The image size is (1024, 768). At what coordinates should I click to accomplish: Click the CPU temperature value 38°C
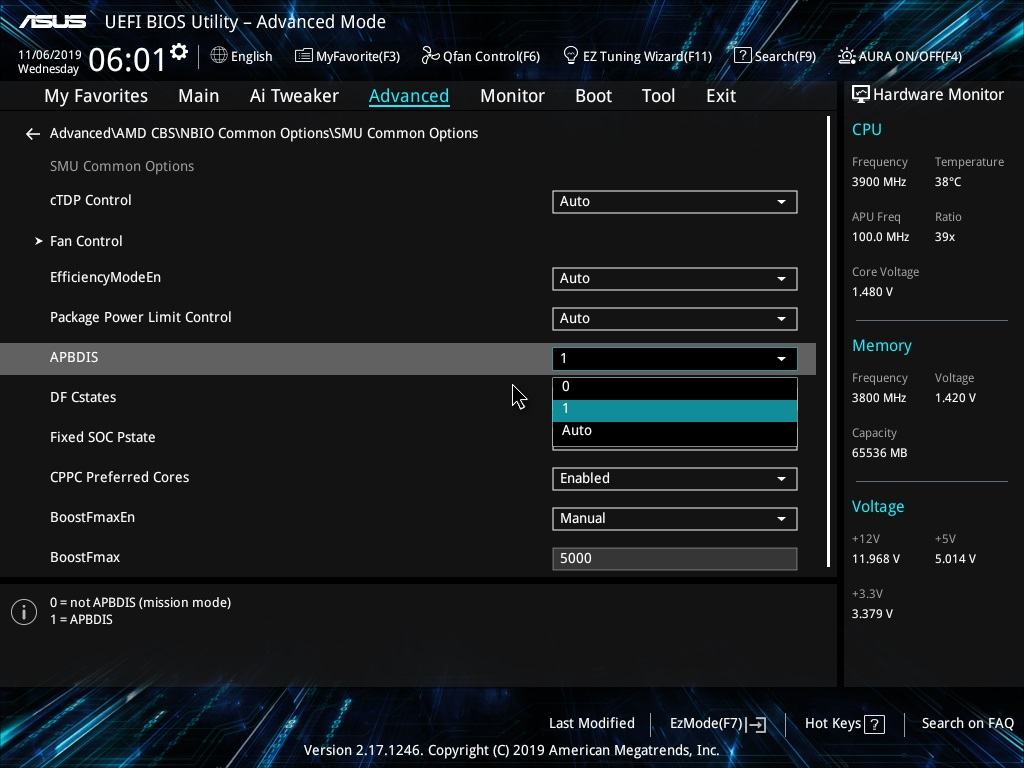tap(948, 182)
